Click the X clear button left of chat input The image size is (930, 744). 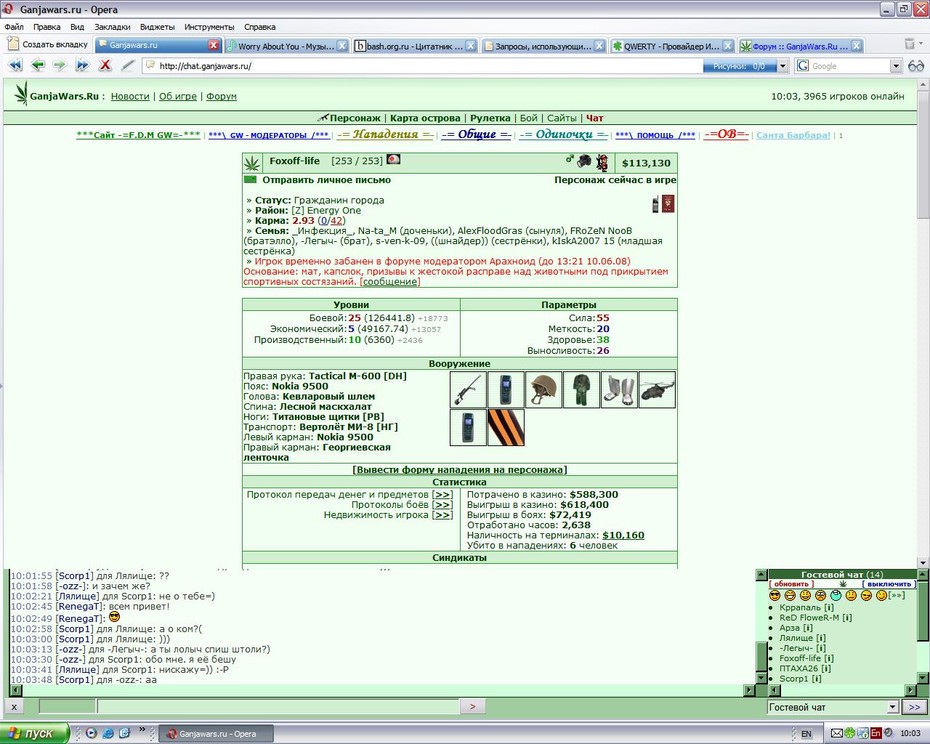click(x=14, y=707)
